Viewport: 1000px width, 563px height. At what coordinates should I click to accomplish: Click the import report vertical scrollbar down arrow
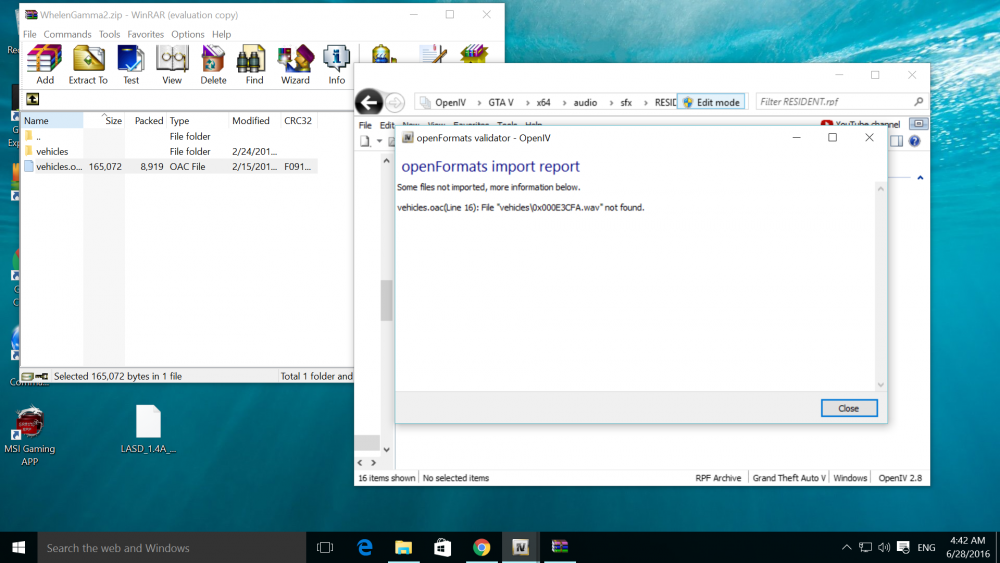click(x=881, y=384)
